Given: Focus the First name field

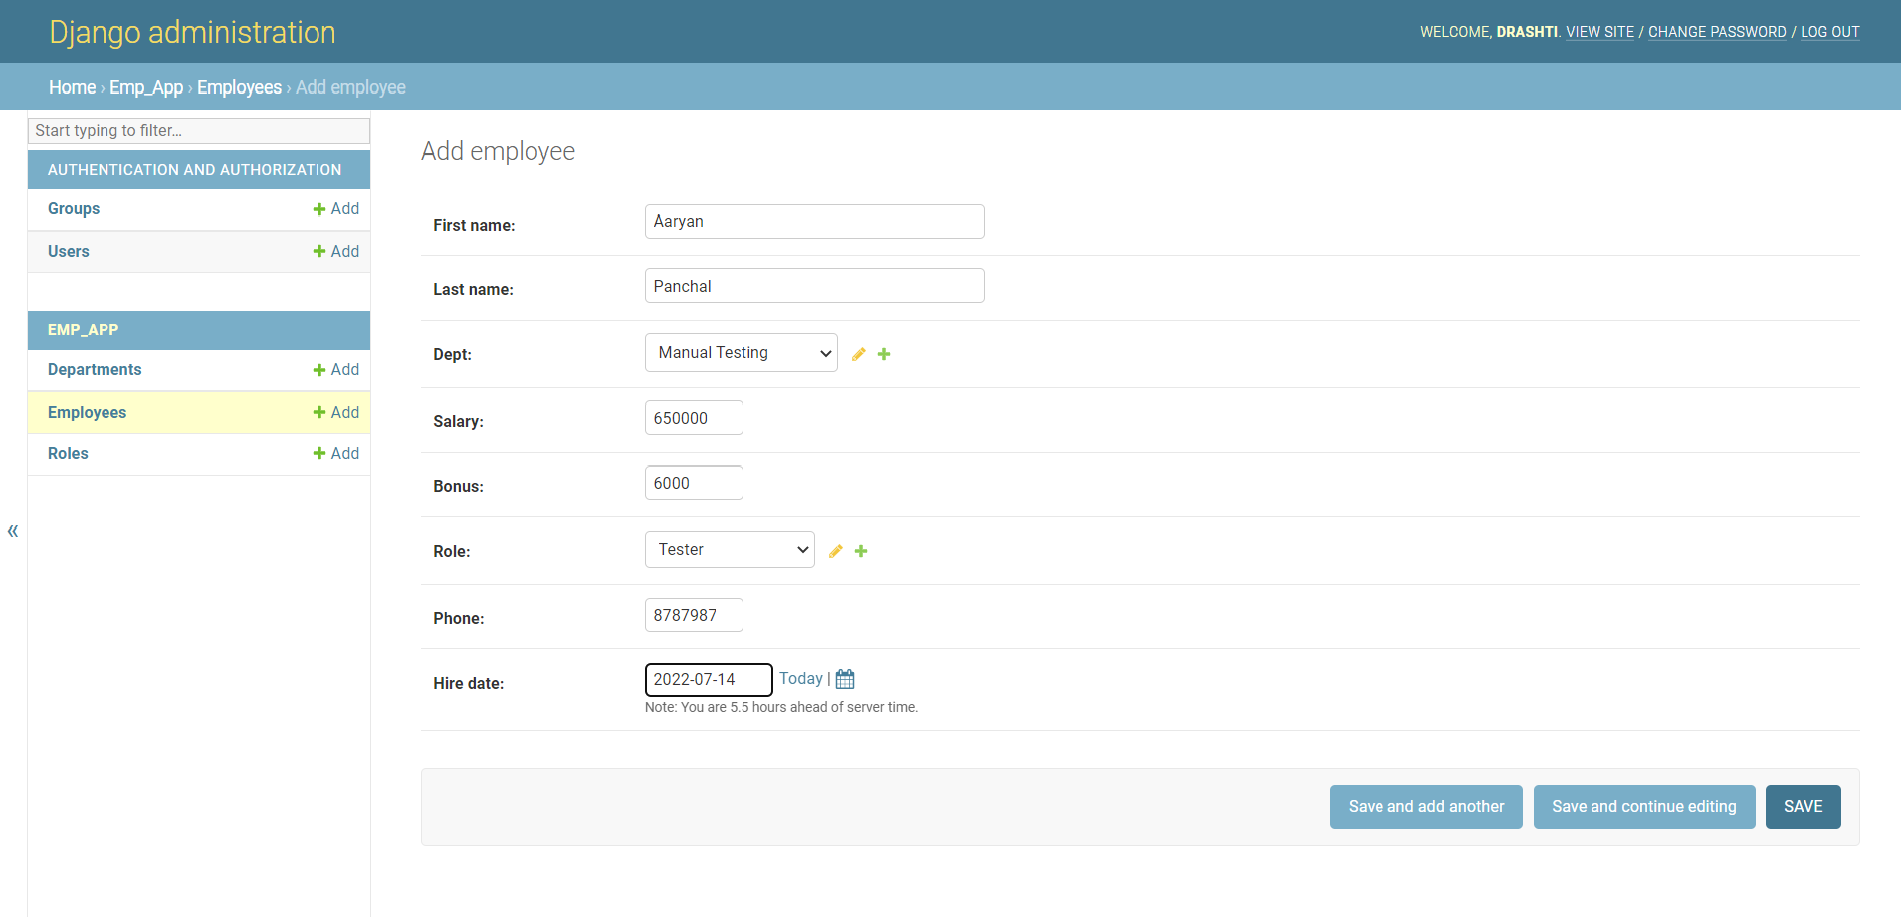Looking at the screenshot, I should click(x=815, y=222).
